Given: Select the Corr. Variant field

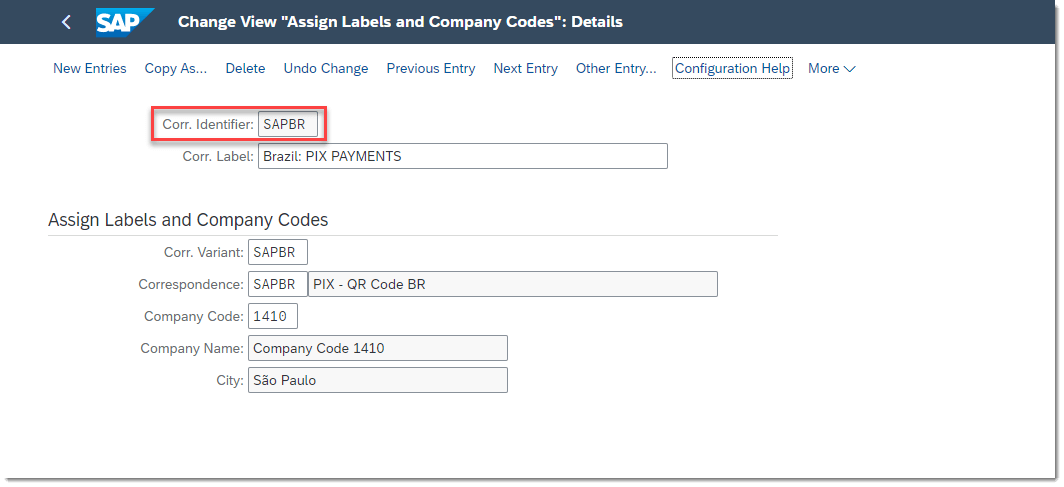Looking at the screenshot, I should (278, 252).
